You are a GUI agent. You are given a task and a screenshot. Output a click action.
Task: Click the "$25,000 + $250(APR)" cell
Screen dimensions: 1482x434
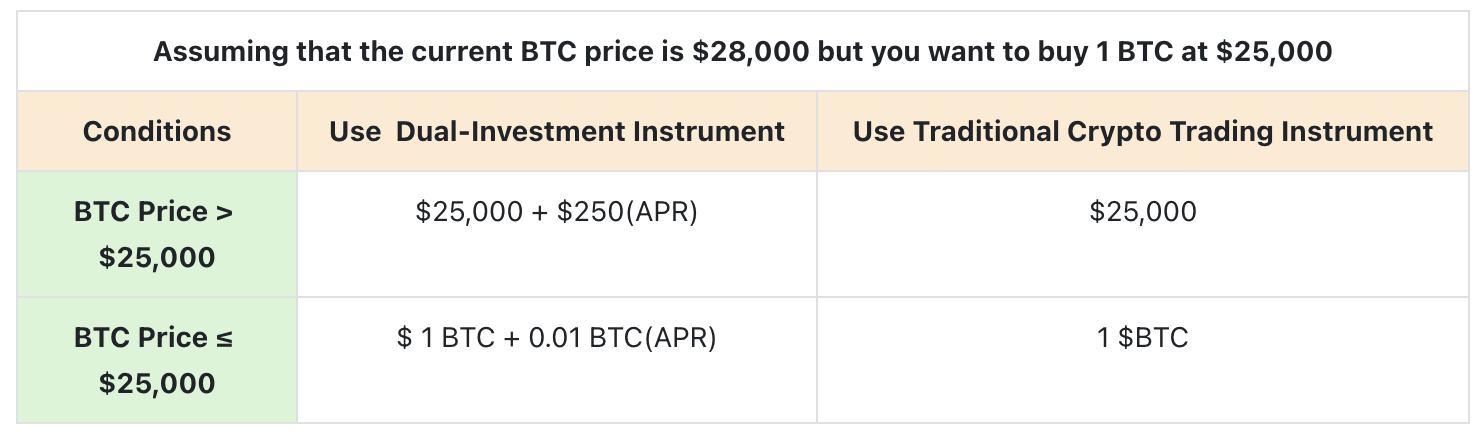pos(556,212)
